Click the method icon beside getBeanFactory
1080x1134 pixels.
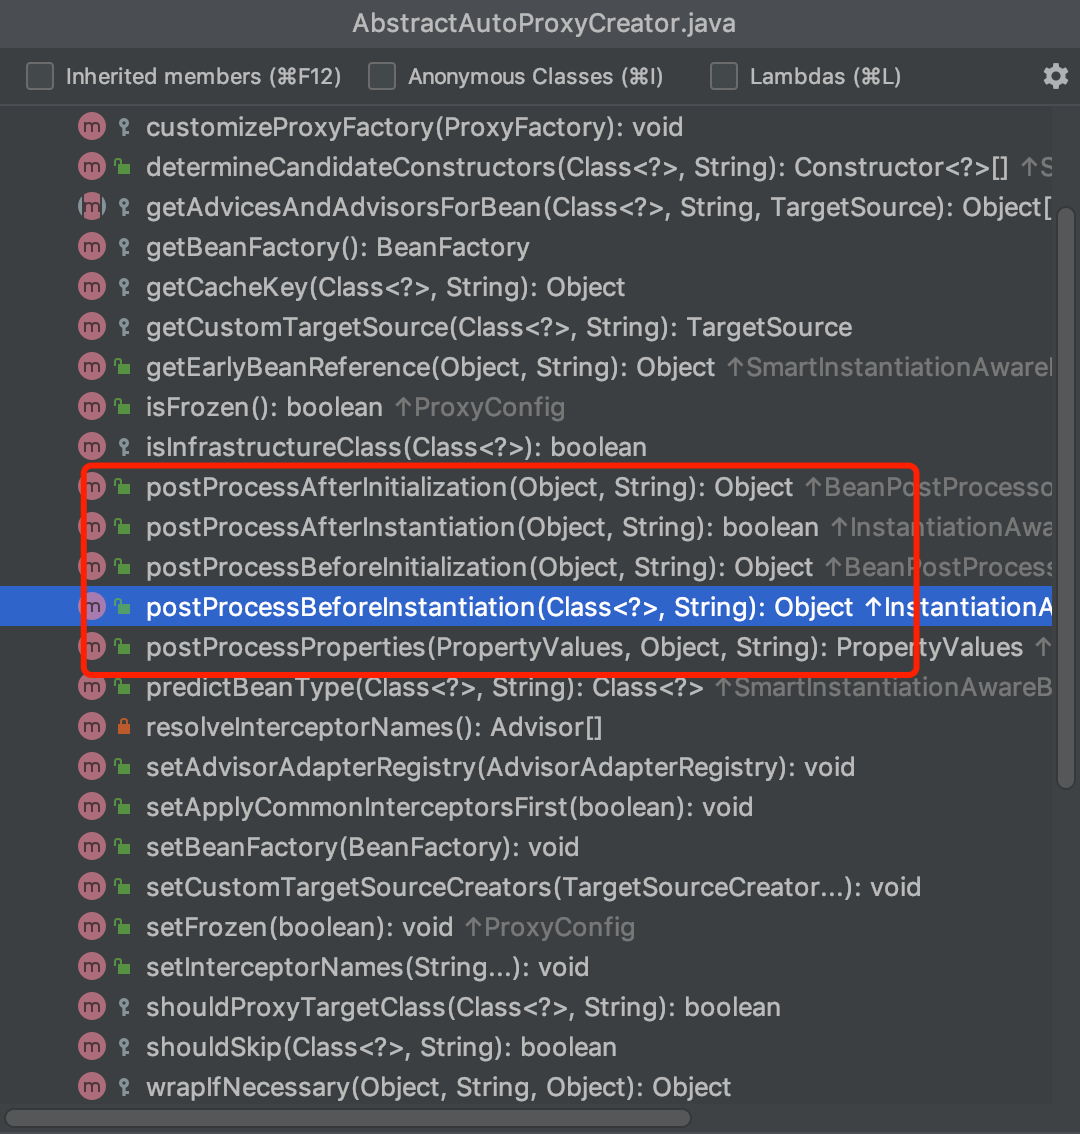click(91, 247)
